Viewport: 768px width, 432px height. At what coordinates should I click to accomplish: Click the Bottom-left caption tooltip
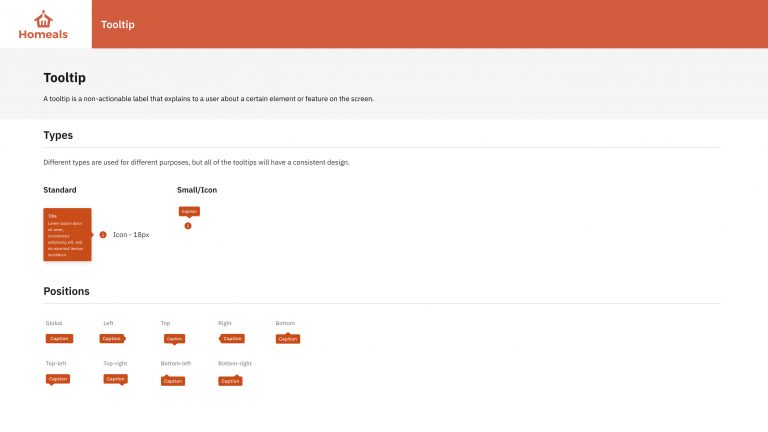[x=173, y=381]
